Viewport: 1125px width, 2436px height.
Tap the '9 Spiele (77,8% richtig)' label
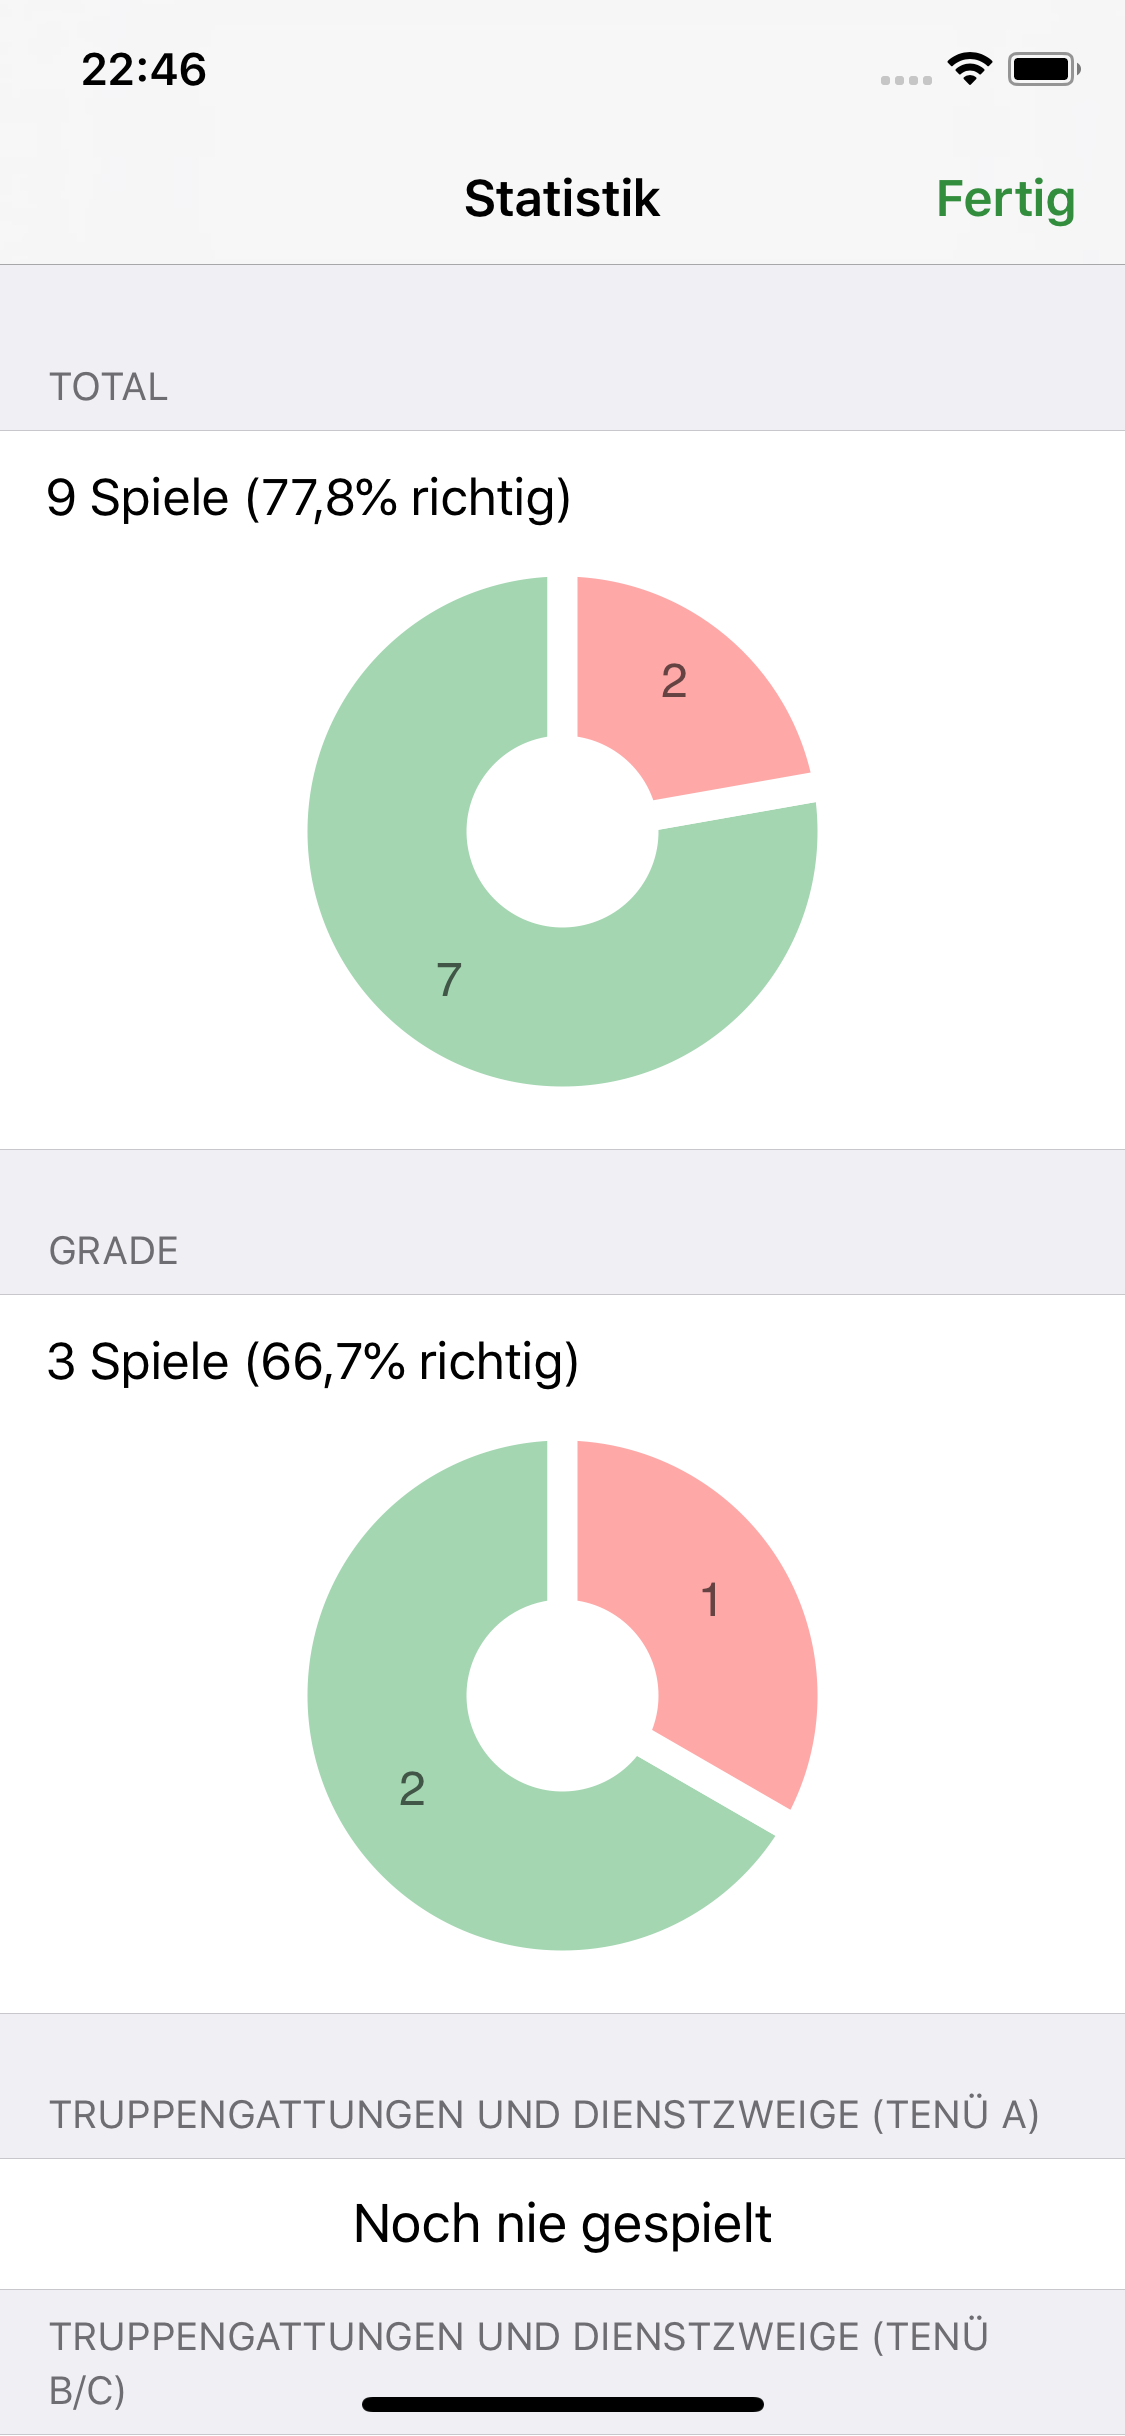309,497
